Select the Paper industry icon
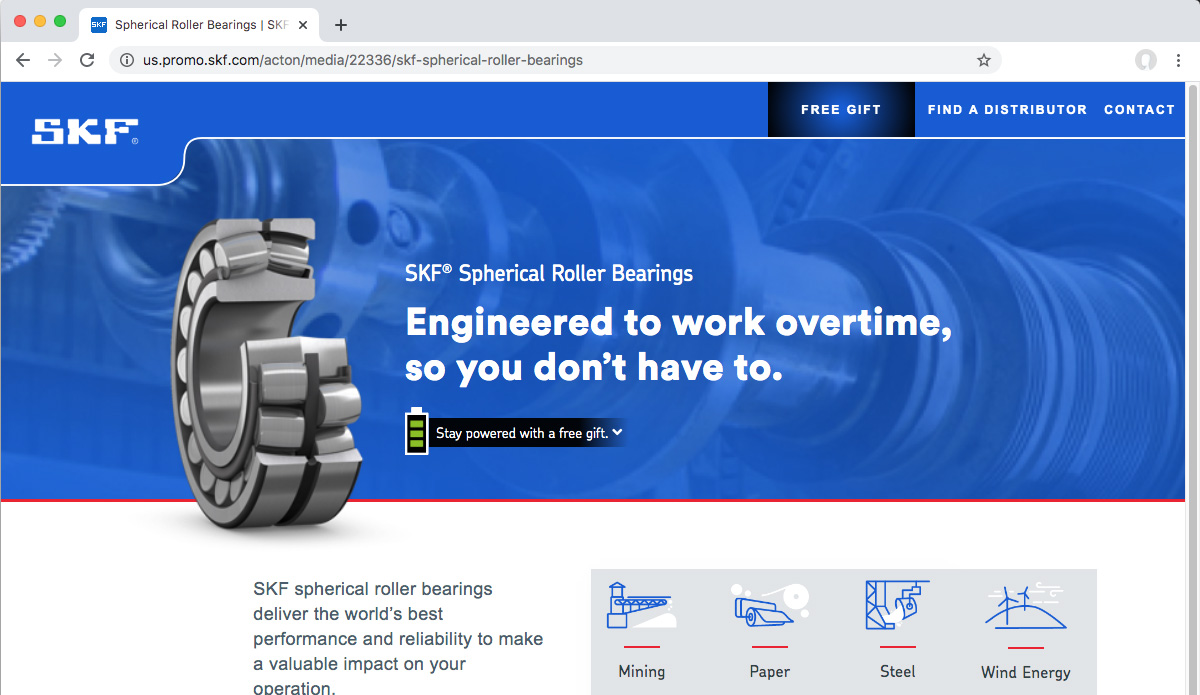Image resolution: width=1200 pixels, height=695 pixels. click(x=769, y=604)
